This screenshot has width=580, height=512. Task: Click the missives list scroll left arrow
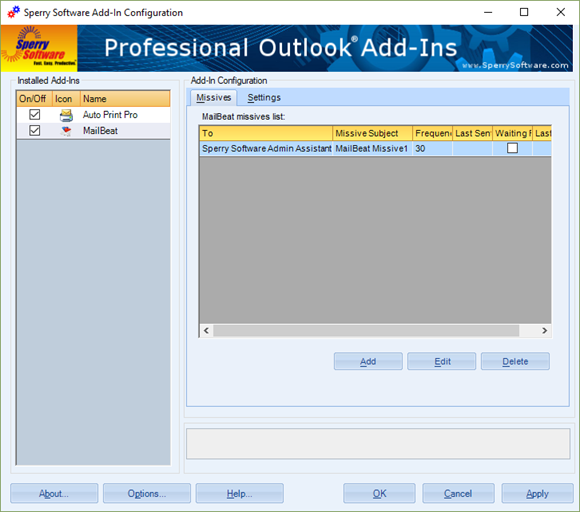coord(206,331)
